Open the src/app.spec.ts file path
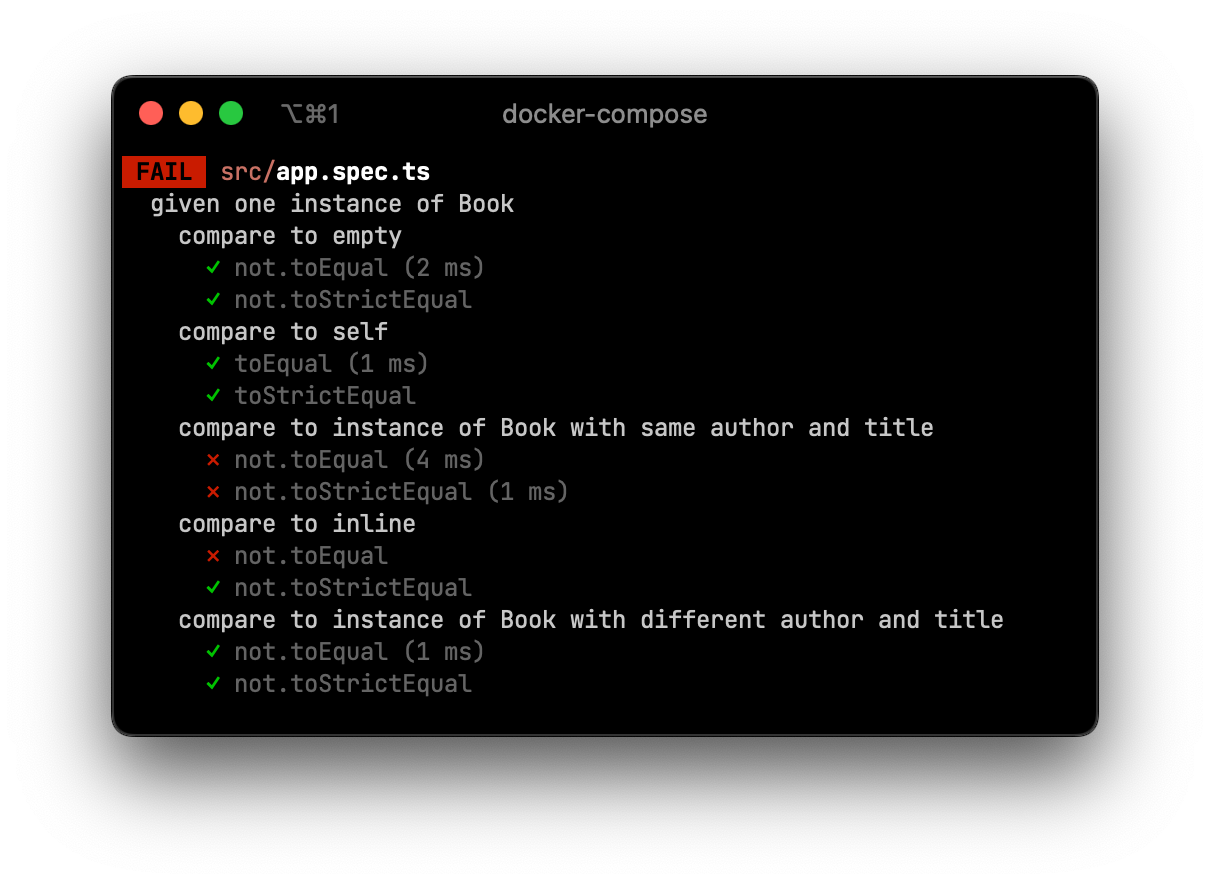The width and height of the screenshot is (1210, 884). (x=326, y=172)
